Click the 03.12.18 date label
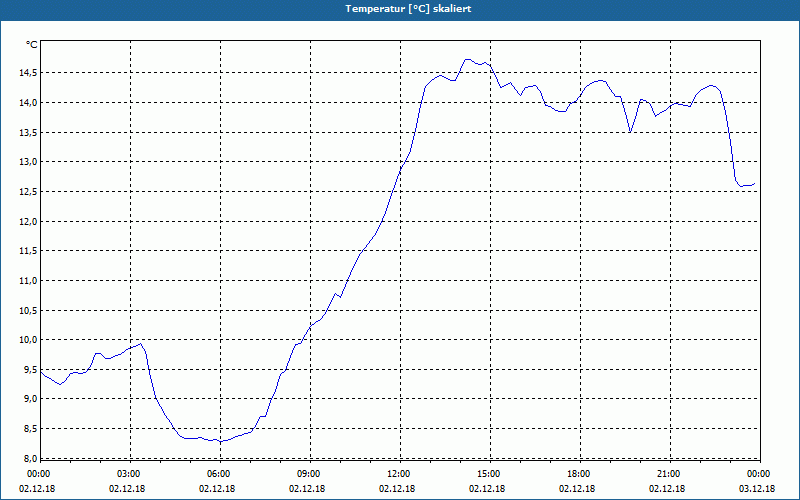Screen dimensions: 800x500 point(757,489)
